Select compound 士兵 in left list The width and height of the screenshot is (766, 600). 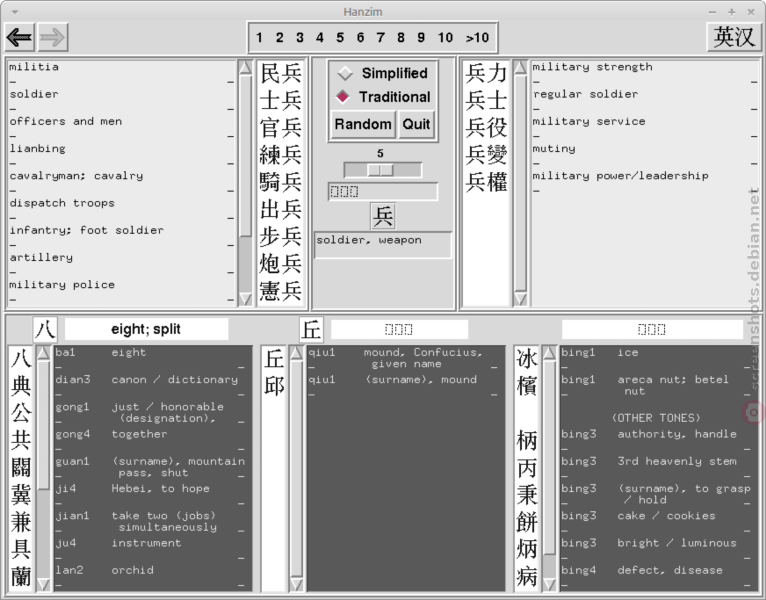pos(281,101)
